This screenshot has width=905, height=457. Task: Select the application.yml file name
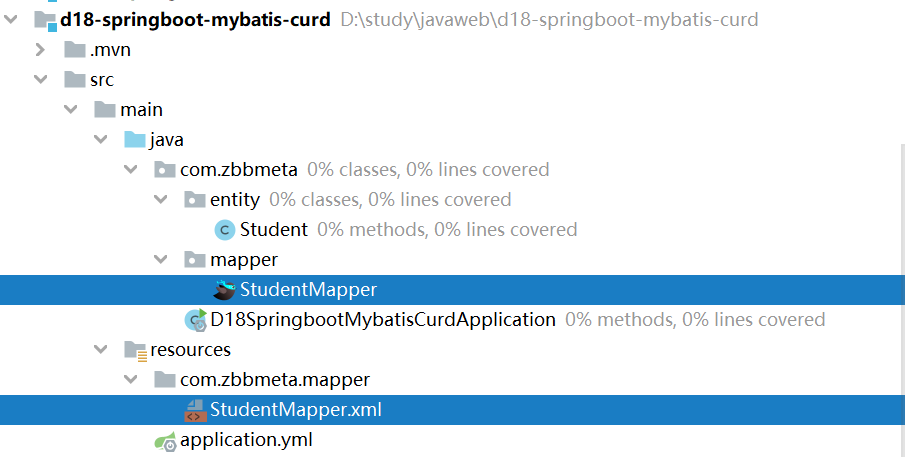248,440
